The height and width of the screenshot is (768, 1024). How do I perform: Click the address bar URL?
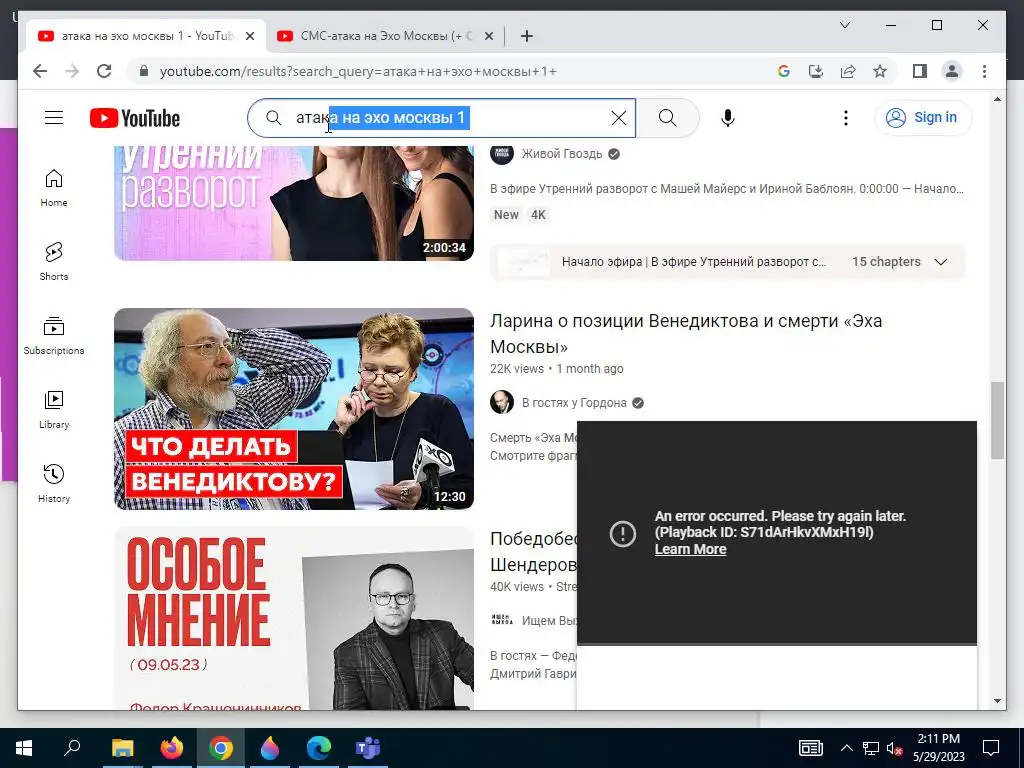pos(358,71)
